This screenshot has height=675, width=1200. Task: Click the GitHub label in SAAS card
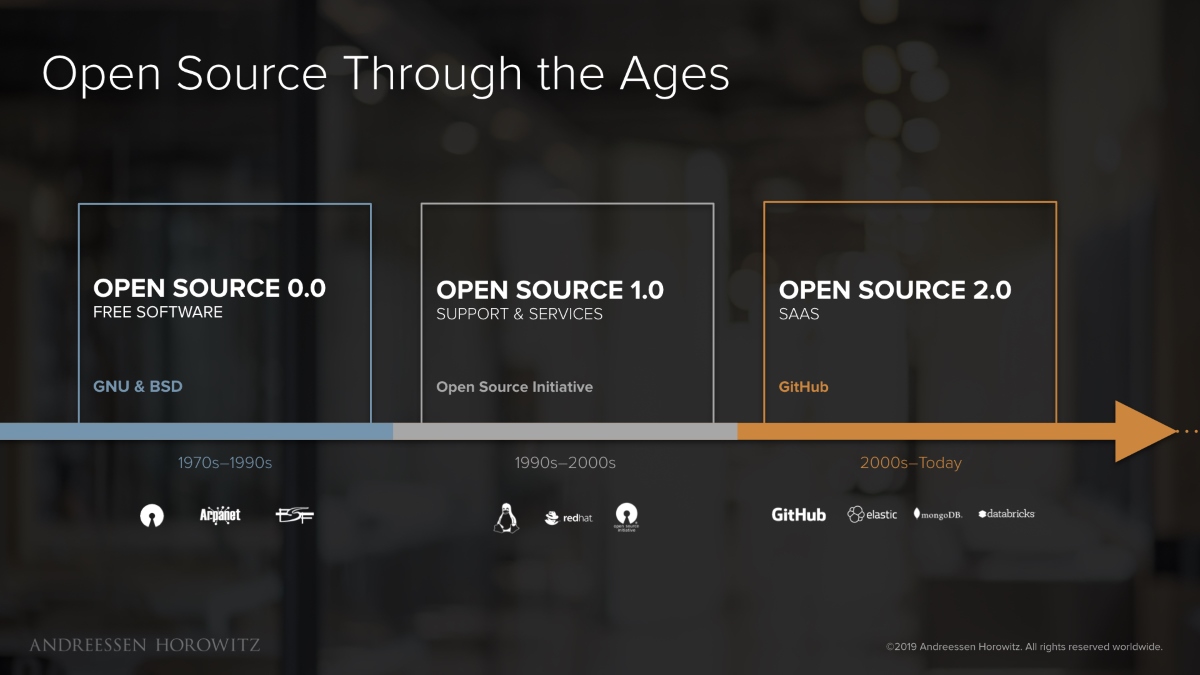click(x=801, y=387)
